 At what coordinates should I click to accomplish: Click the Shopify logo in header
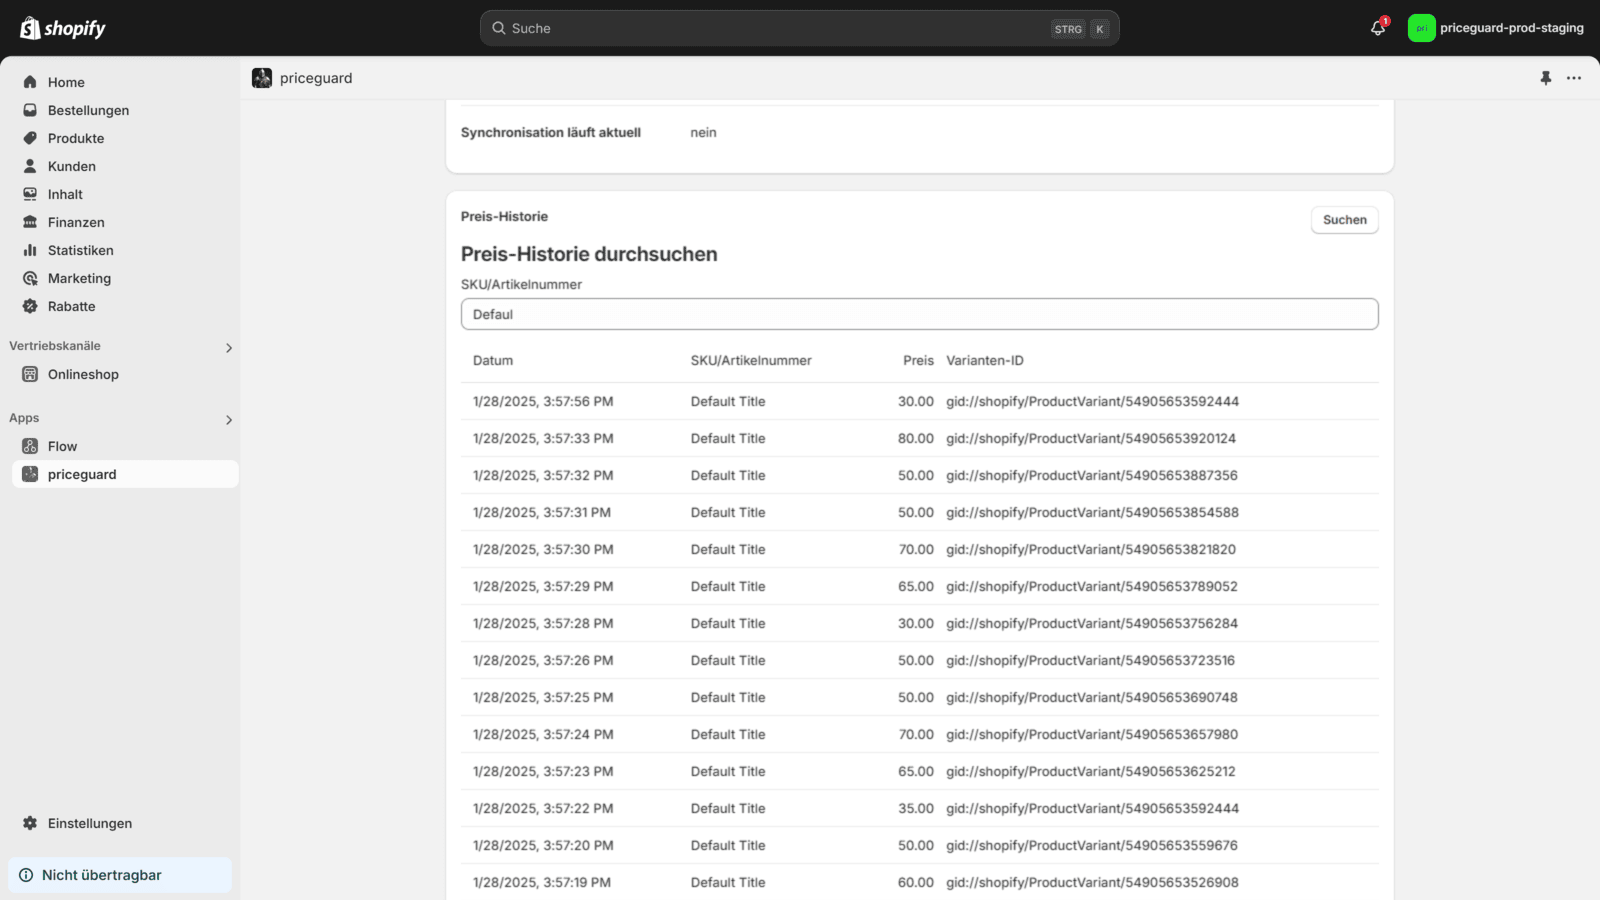(x=62, y=28)
